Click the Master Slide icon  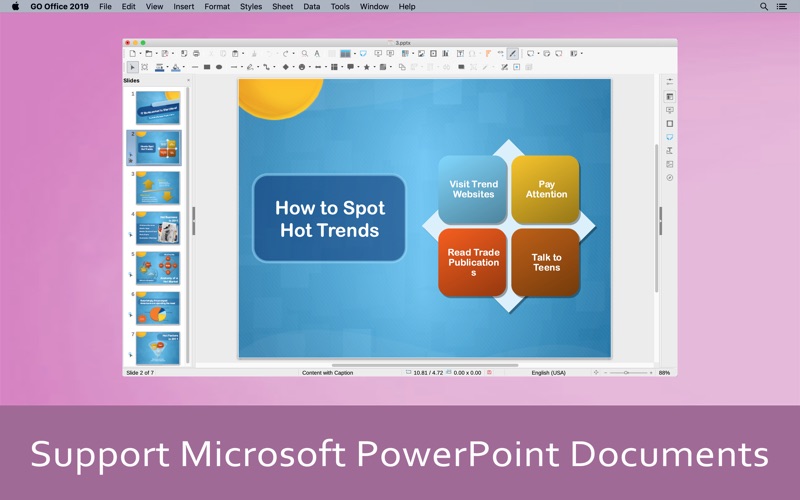click(363, 53)
